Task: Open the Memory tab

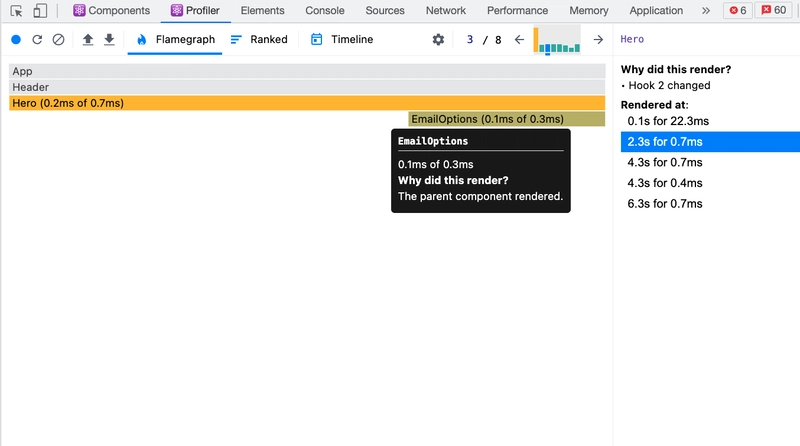Action: 589,11
